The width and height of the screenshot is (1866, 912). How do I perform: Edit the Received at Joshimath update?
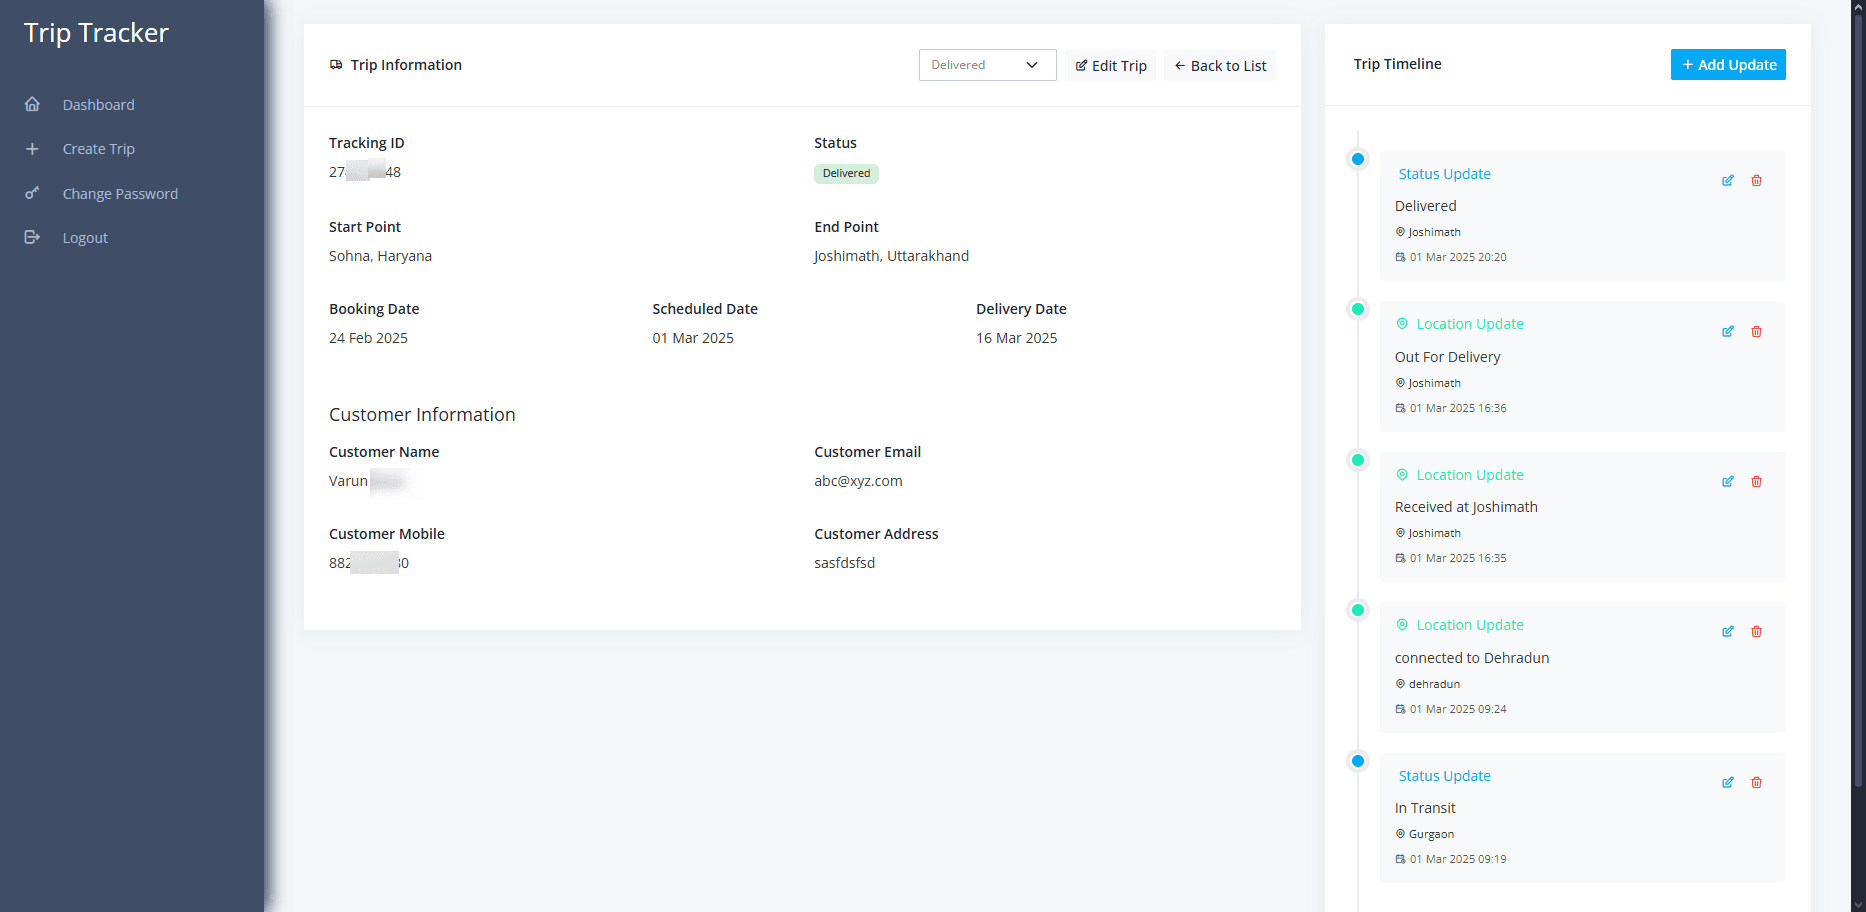(x=1727, y=482)
